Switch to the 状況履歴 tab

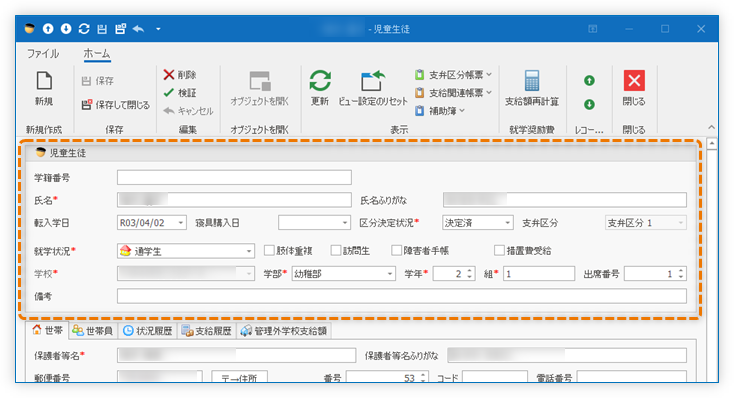(147, 331)
